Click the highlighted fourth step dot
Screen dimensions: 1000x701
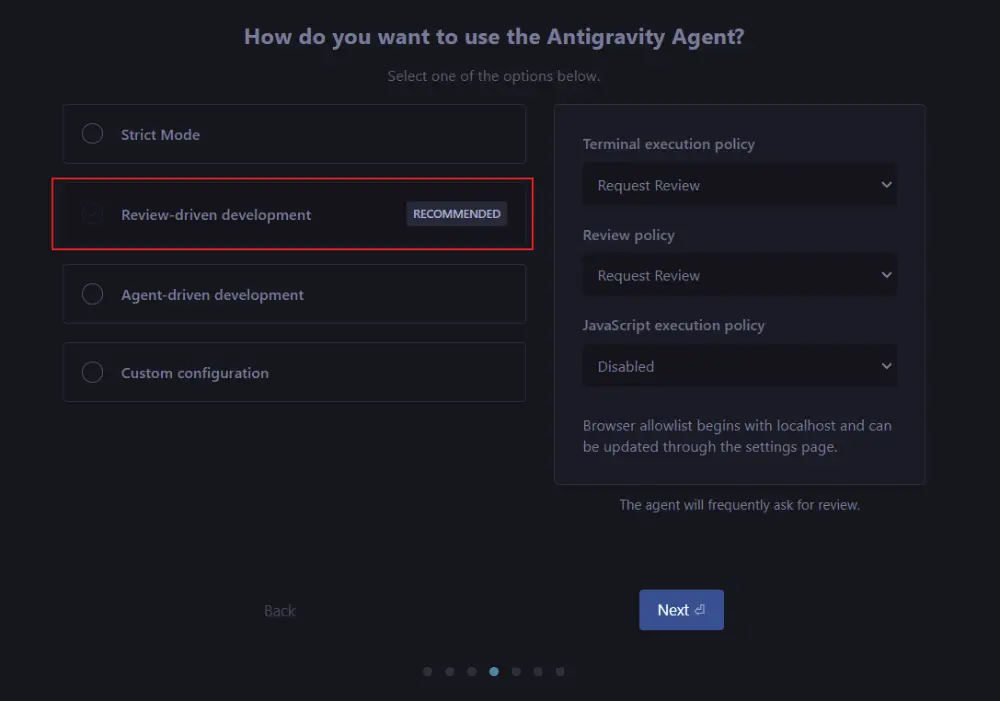coord(494,672)
